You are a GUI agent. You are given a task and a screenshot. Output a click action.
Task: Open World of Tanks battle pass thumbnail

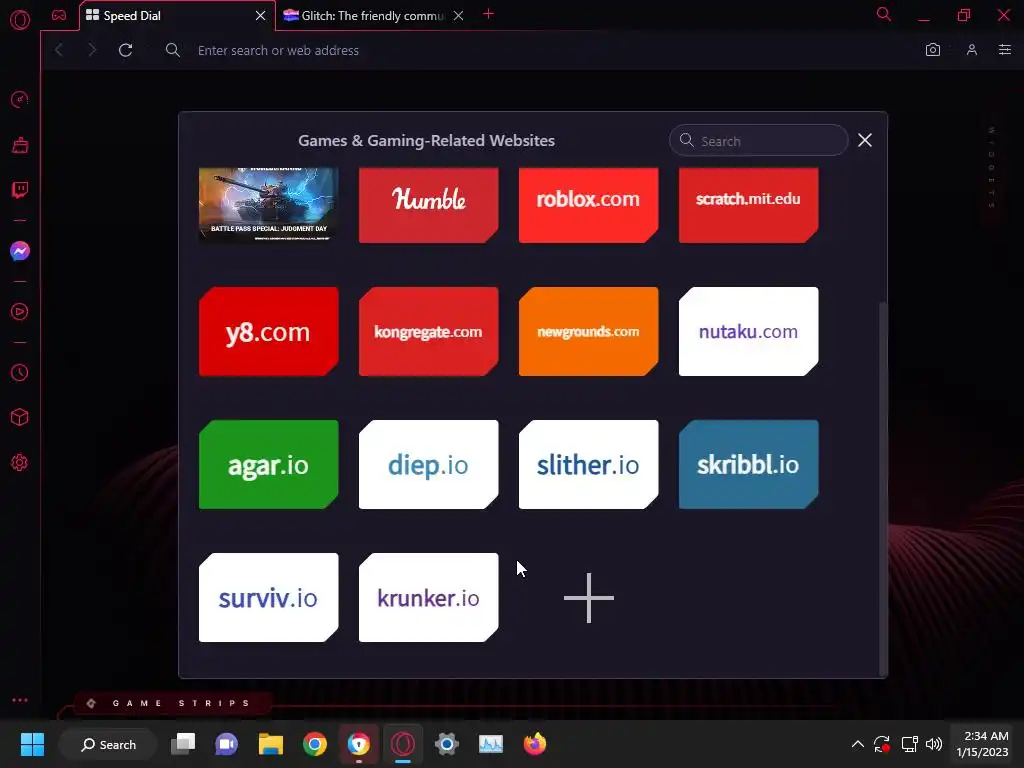click(268, 205)
